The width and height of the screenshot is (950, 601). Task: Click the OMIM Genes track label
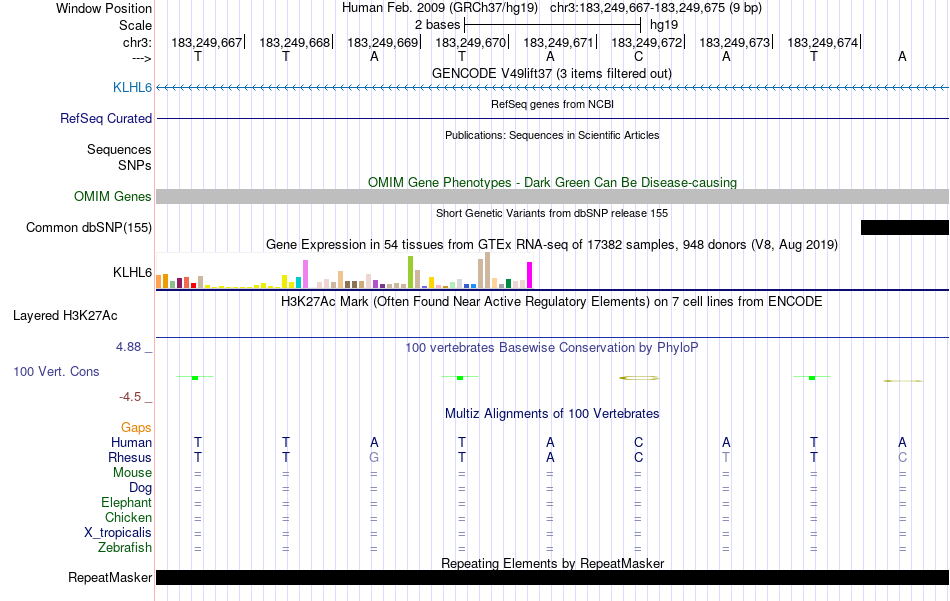(113, 196)
